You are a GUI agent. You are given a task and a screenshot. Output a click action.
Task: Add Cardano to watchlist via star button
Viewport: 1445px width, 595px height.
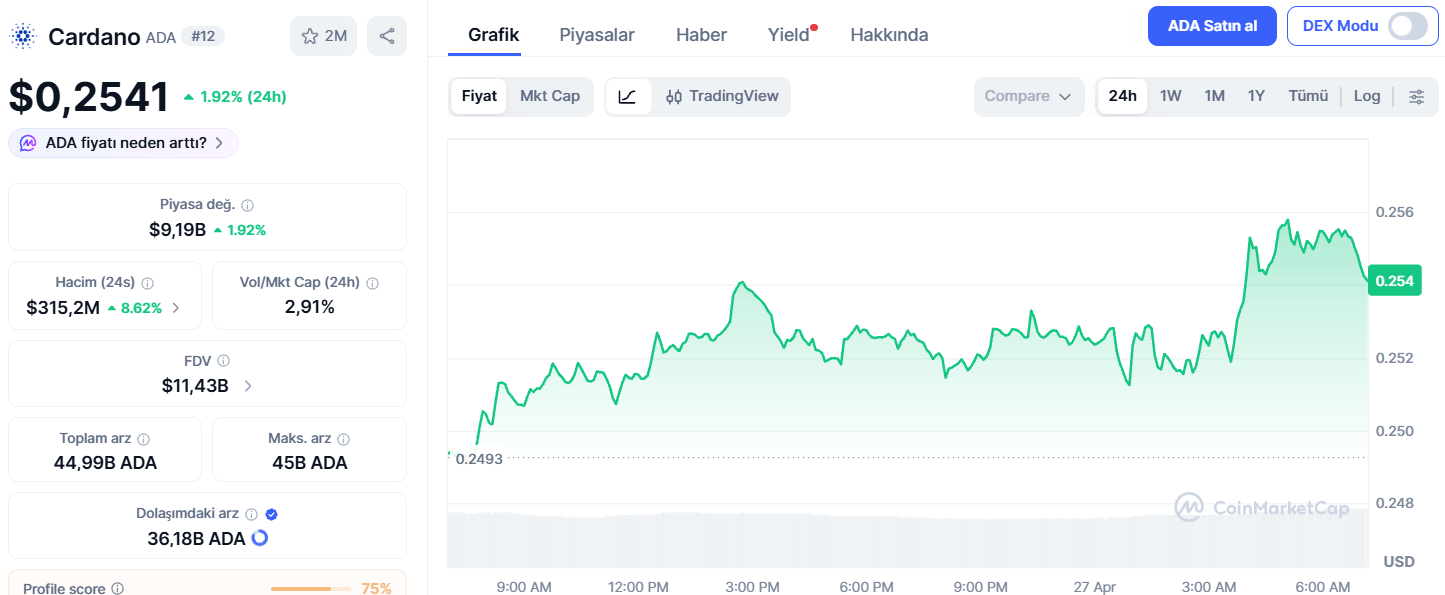(x=323, y=36)
